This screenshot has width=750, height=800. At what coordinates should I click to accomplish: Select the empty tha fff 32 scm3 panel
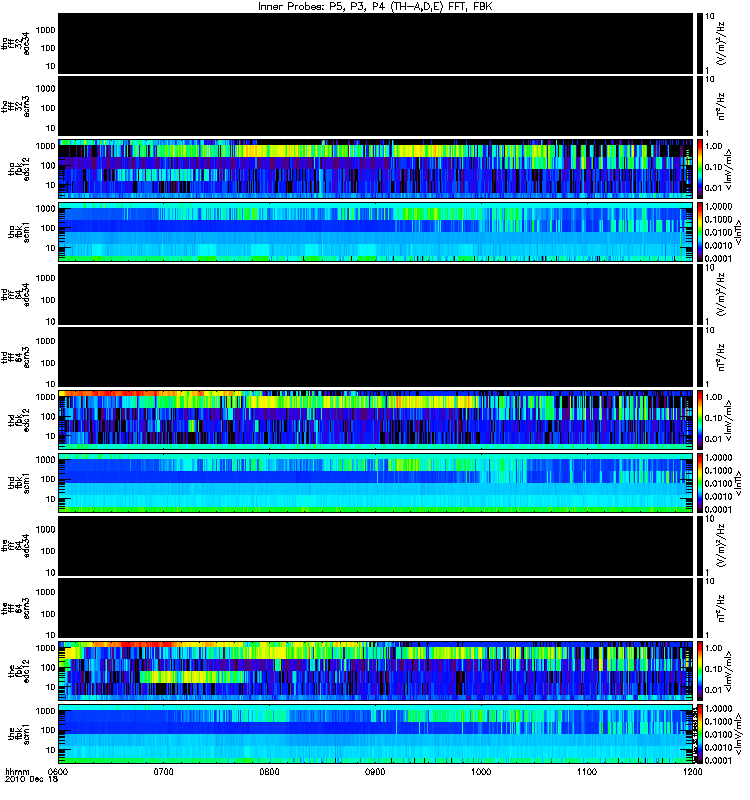click(x=376, y=106)
